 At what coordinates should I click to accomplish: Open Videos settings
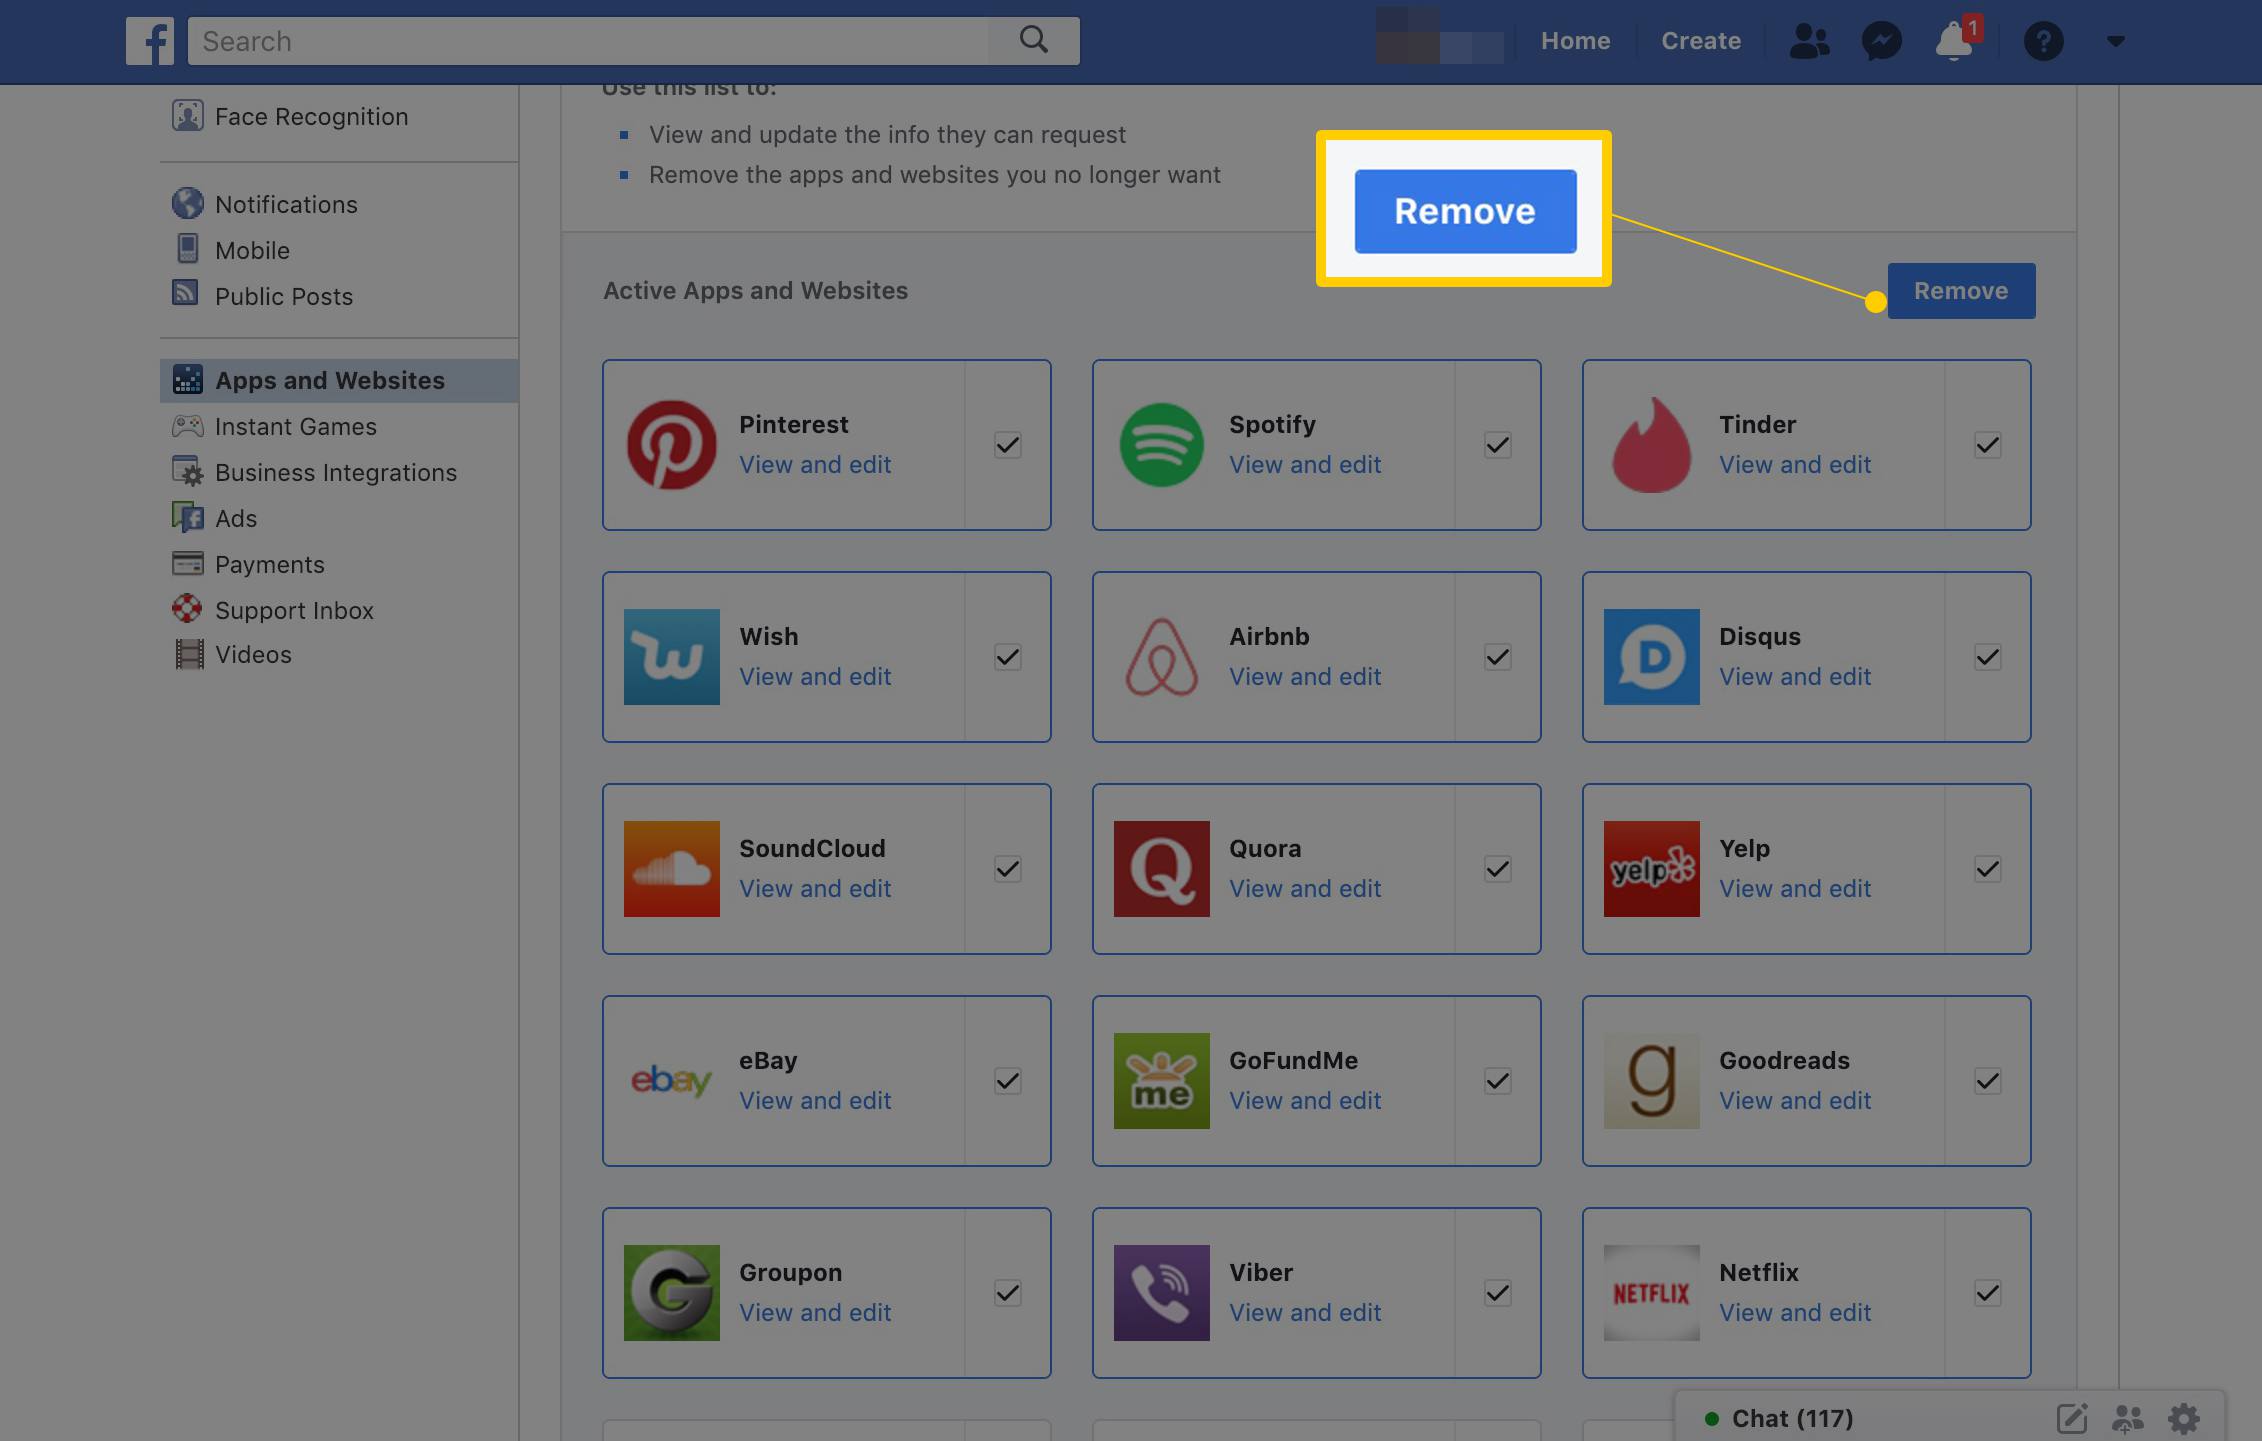click(339, 654)
